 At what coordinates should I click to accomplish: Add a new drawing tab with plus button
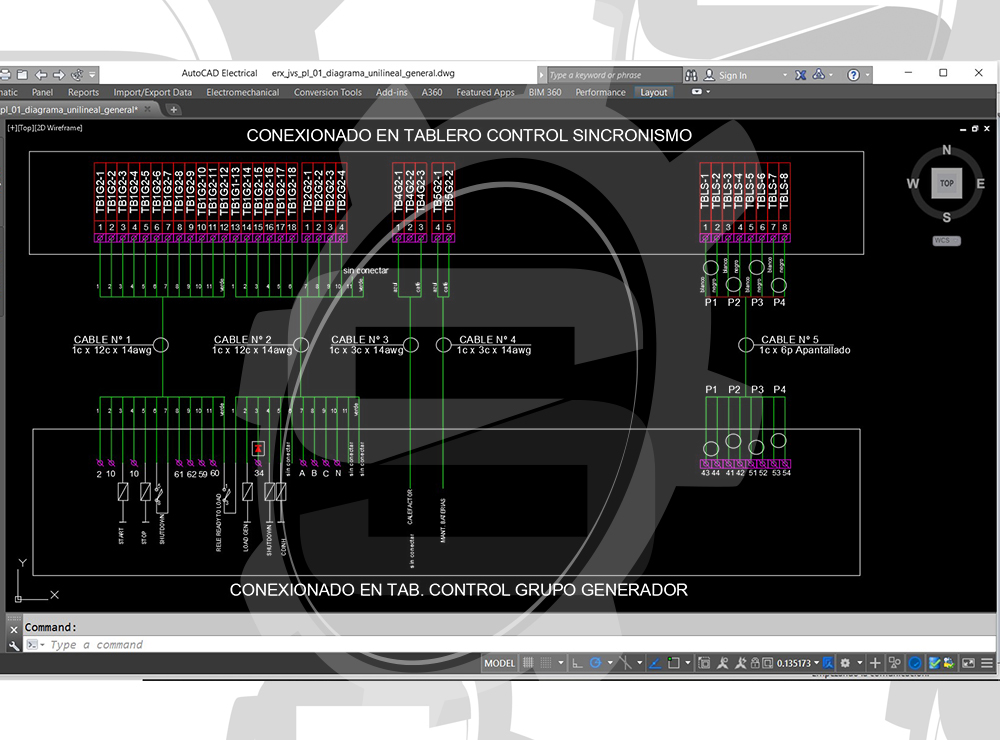tap(174, 110)
